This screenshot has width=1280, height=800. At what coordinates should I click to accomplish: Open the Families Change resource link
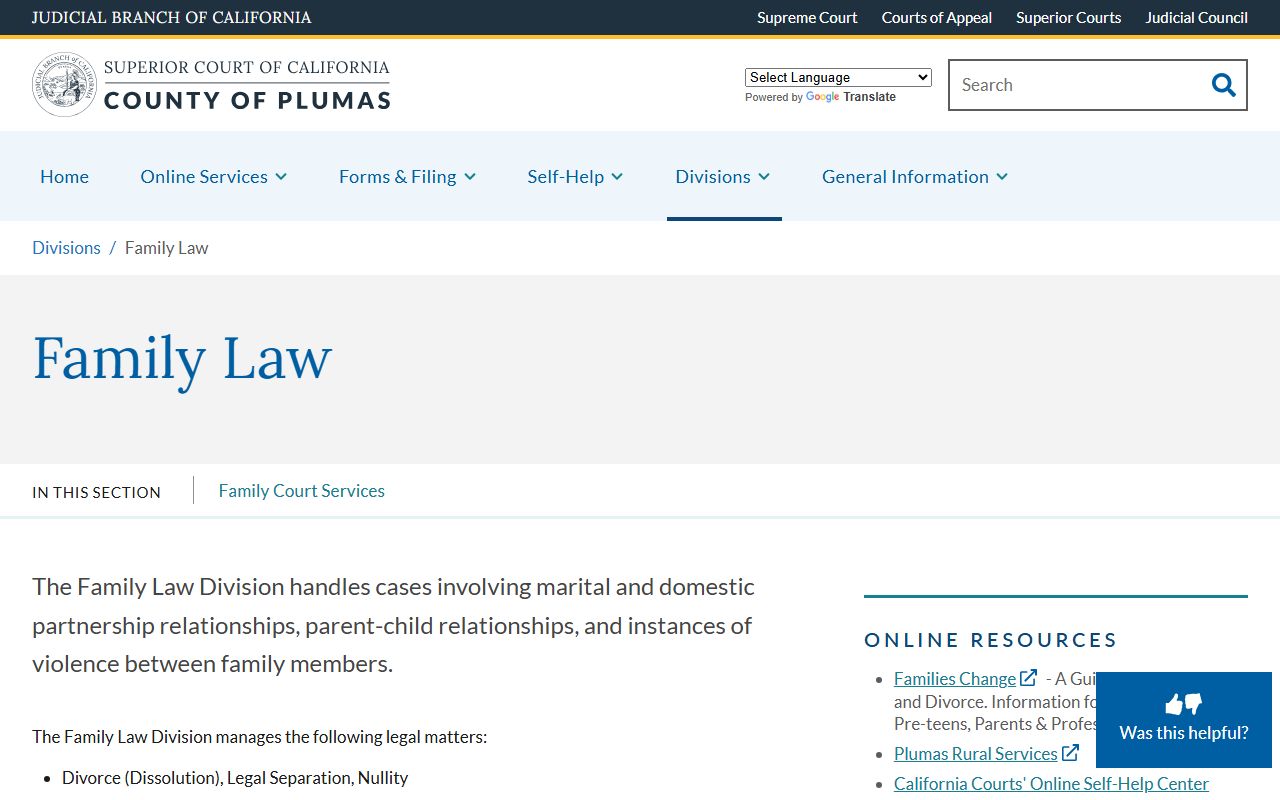(x=955, y=678)
